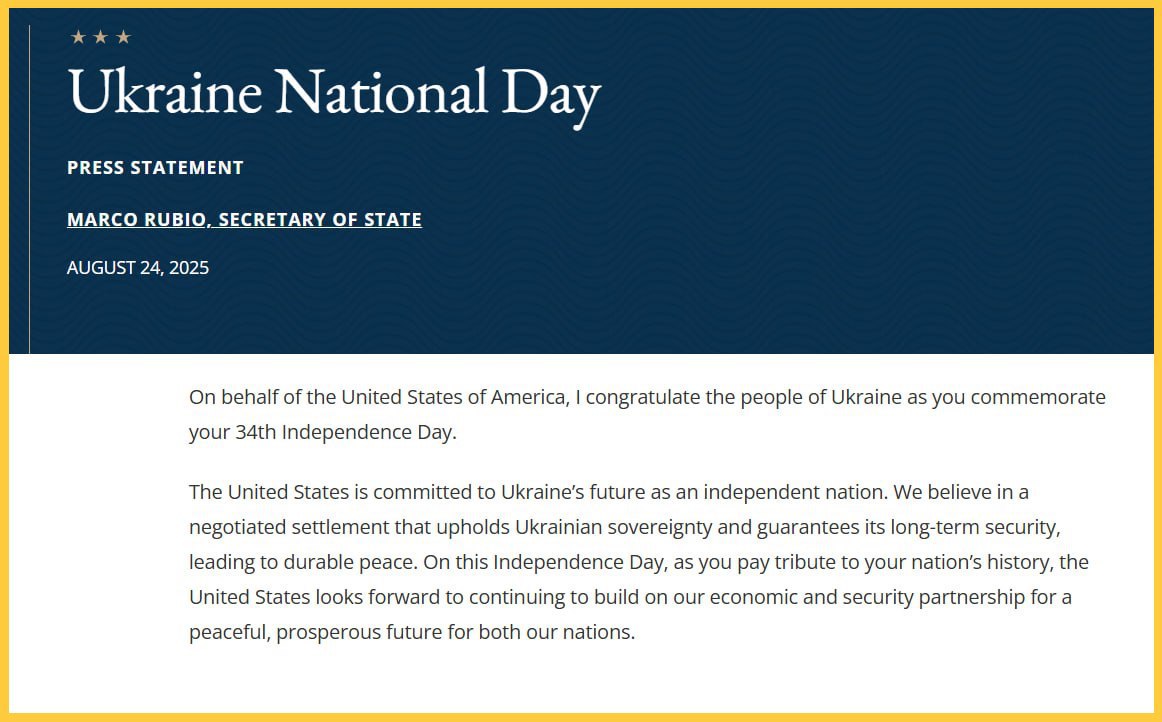1162x722 pixels.
Task: Click the August 24, 2025 date
Action: point(138,268)
